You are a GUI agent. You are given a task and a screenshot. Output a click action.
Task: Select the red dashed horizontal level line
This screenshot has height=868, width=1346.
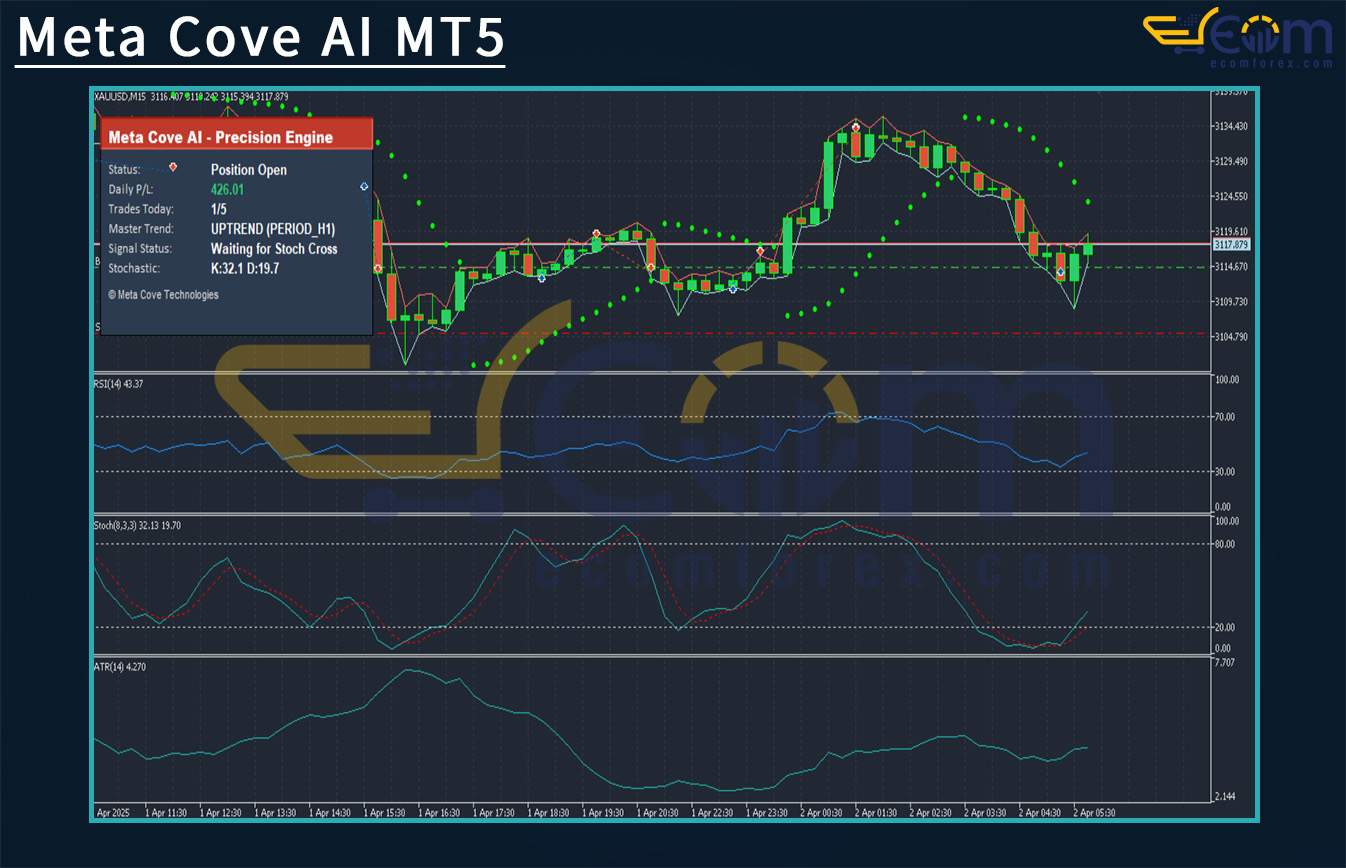coord(800,333)
